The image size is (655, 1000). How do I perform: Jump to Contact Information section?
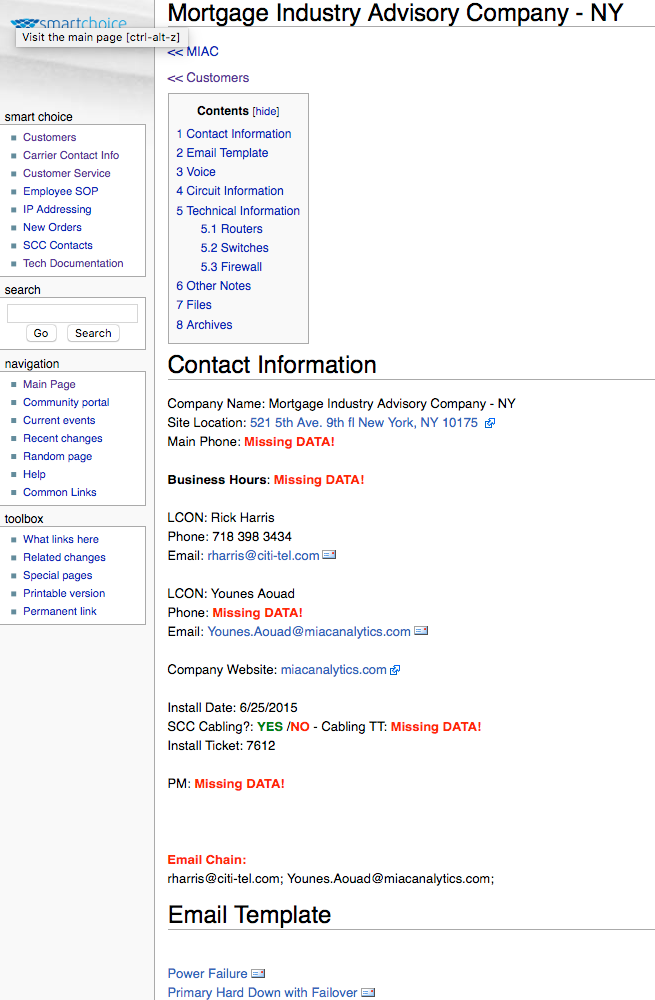(233, 134)
